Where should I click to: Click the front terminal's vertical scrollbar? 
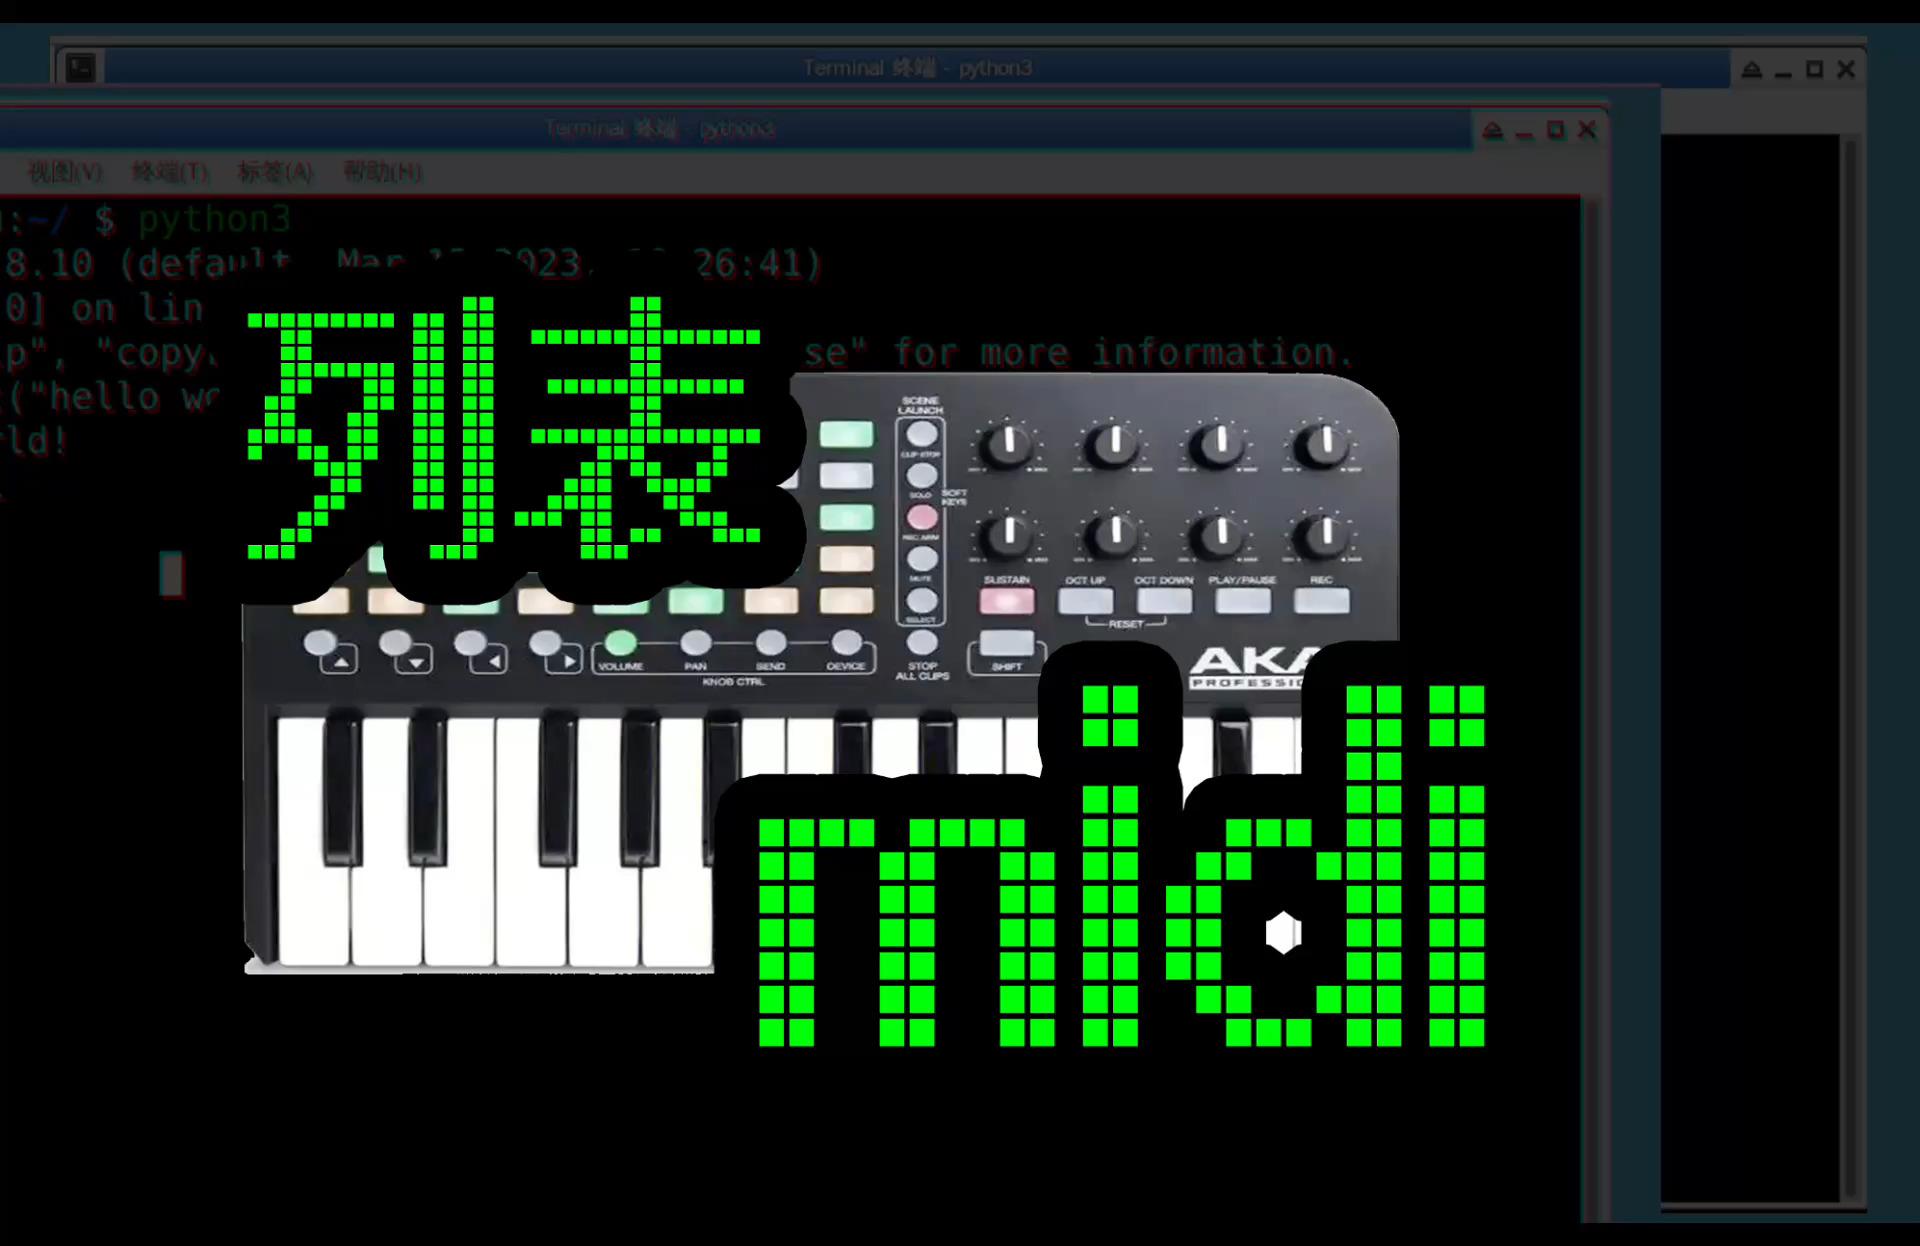[1592, 700]
